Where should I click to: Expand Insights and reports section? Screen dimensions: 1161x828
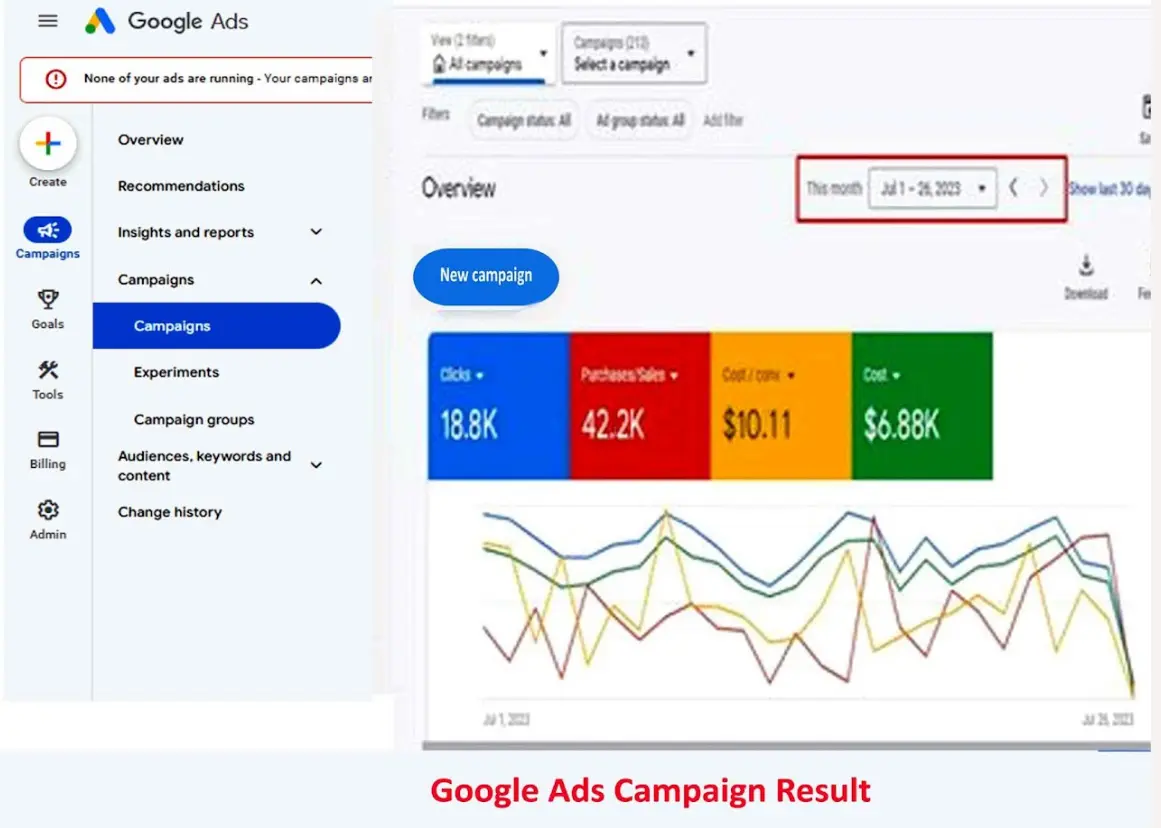point(316,232)
